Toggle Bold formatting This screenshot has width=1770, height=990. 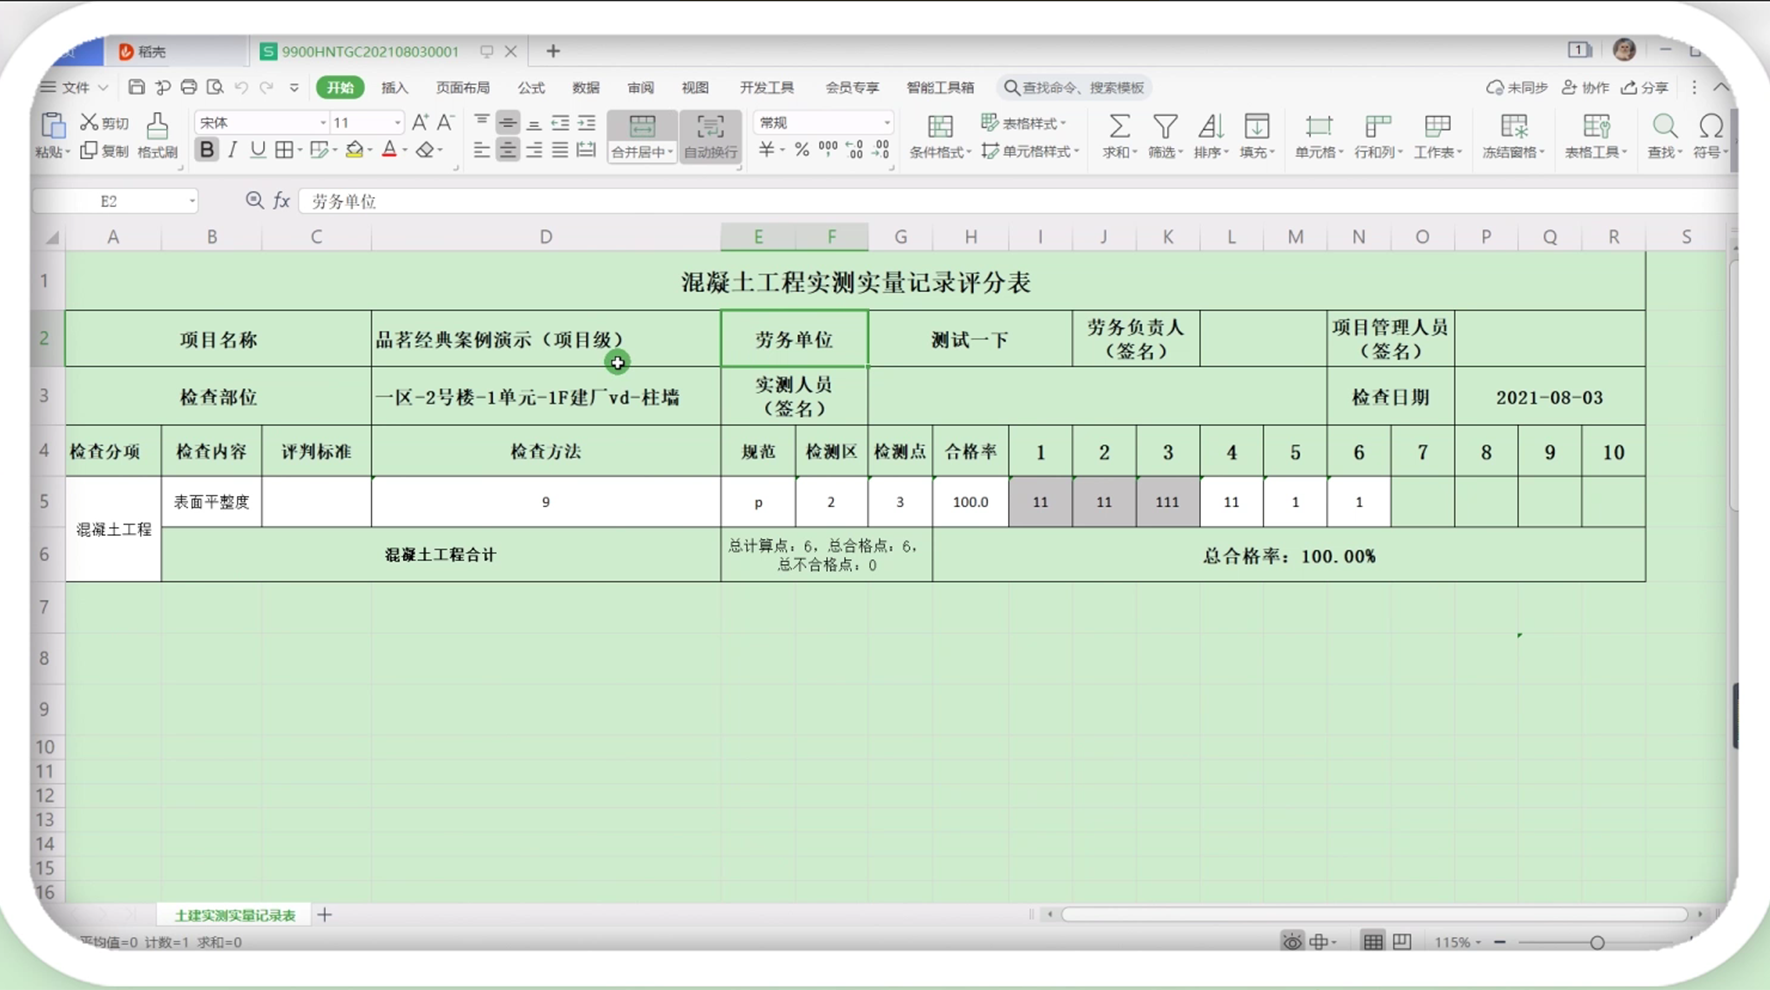click(207, 150)
